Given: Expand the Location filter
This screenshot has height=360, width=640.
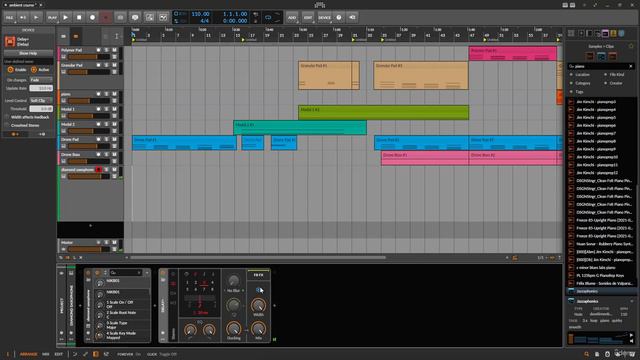Looking at the screenshot, I should 582,75.
